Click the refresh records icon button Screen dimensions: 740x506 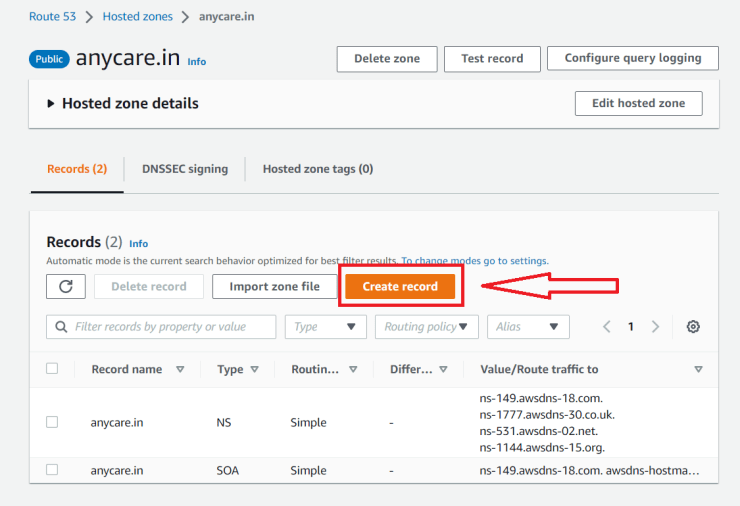(66, 287)
